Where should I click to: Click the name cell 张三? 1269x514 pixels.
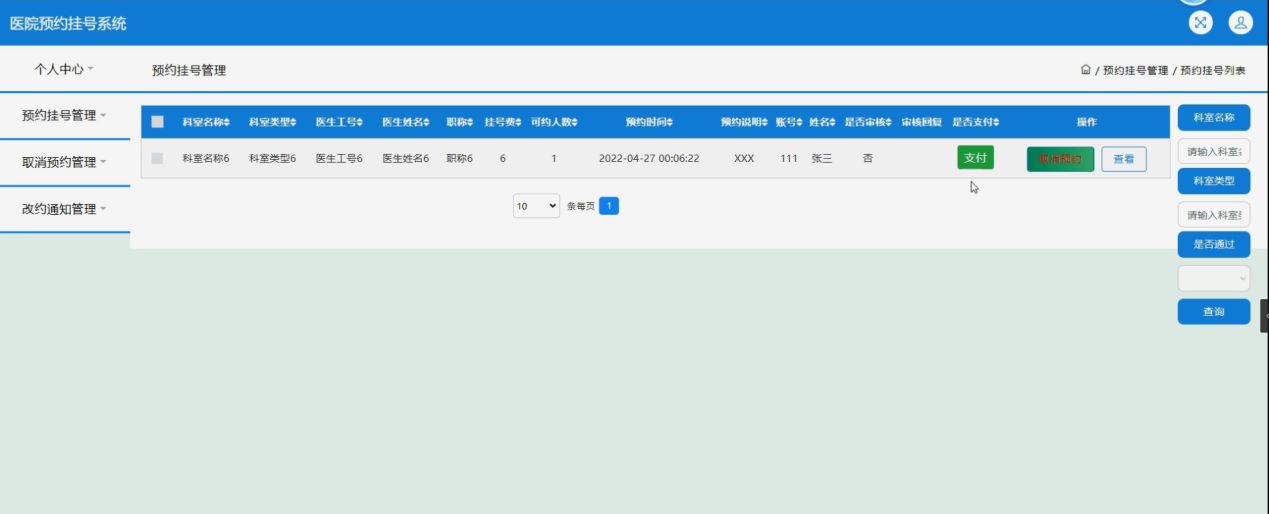821,158
